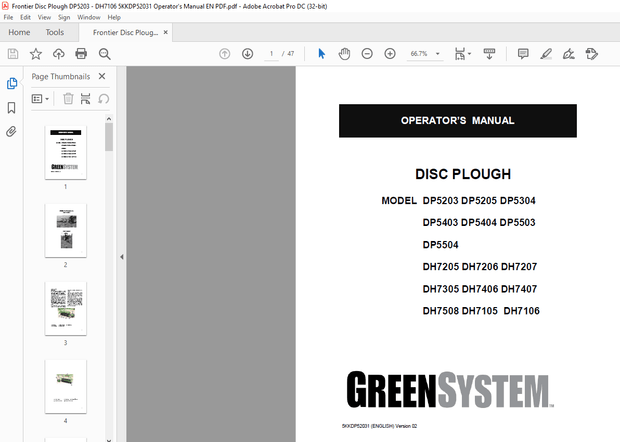This screenshot has width=620, height=442.
Task: Select the Frontier Disc Ploug... document tab
Action: coord(125,32)
